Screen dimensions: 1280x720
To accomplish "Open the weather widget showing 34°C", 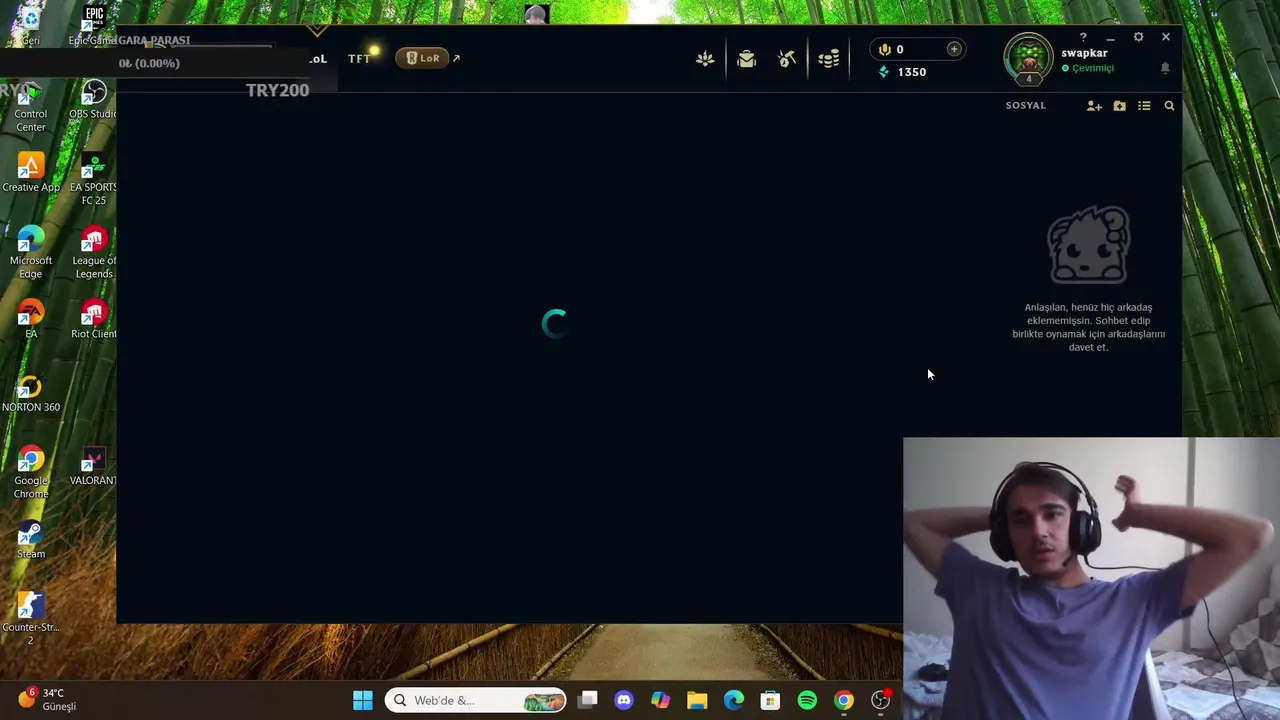I will 47,699.
